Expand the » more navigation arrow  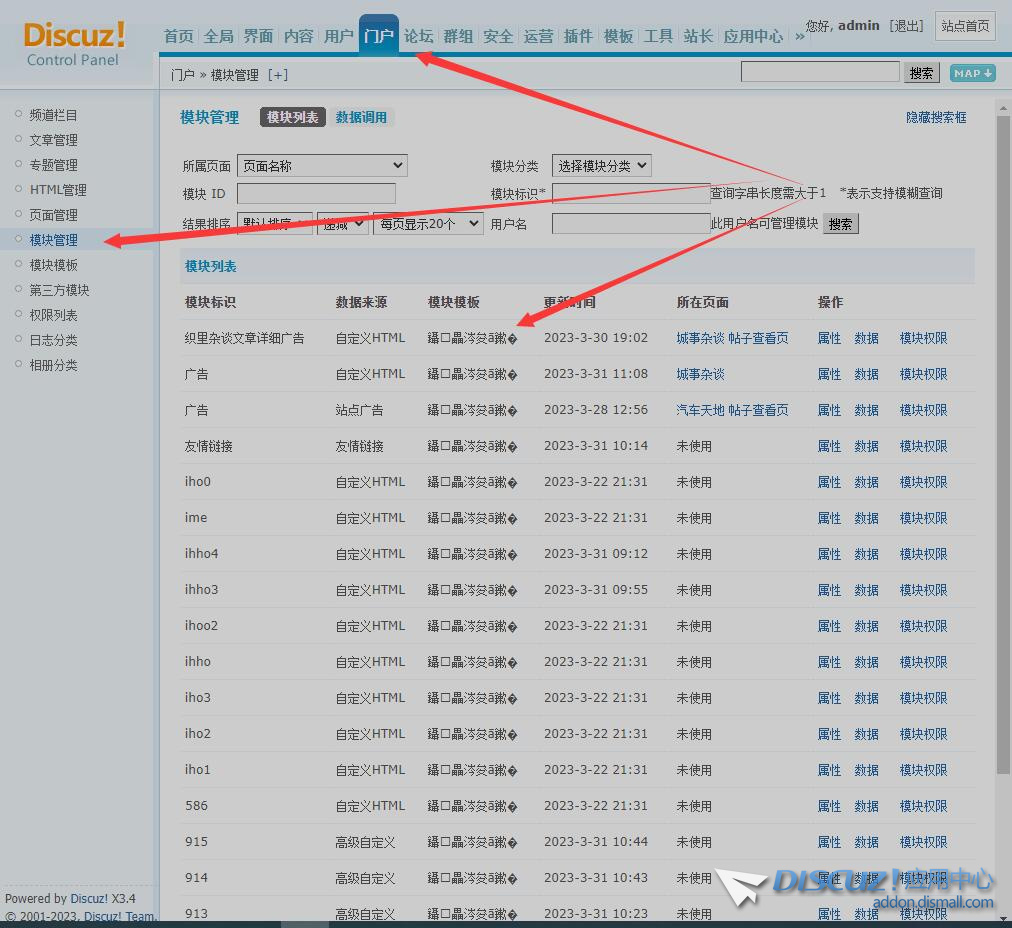click(x=799, y=36)
